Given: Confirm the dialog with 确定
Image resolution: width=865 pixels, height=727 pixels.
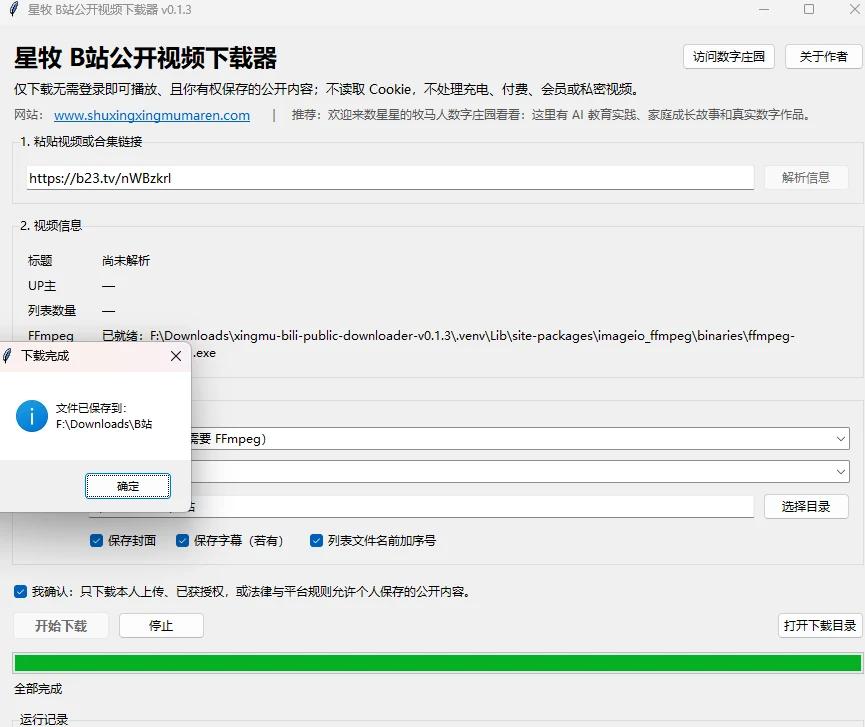Looking at the screenshot, I should pos(128,486).
